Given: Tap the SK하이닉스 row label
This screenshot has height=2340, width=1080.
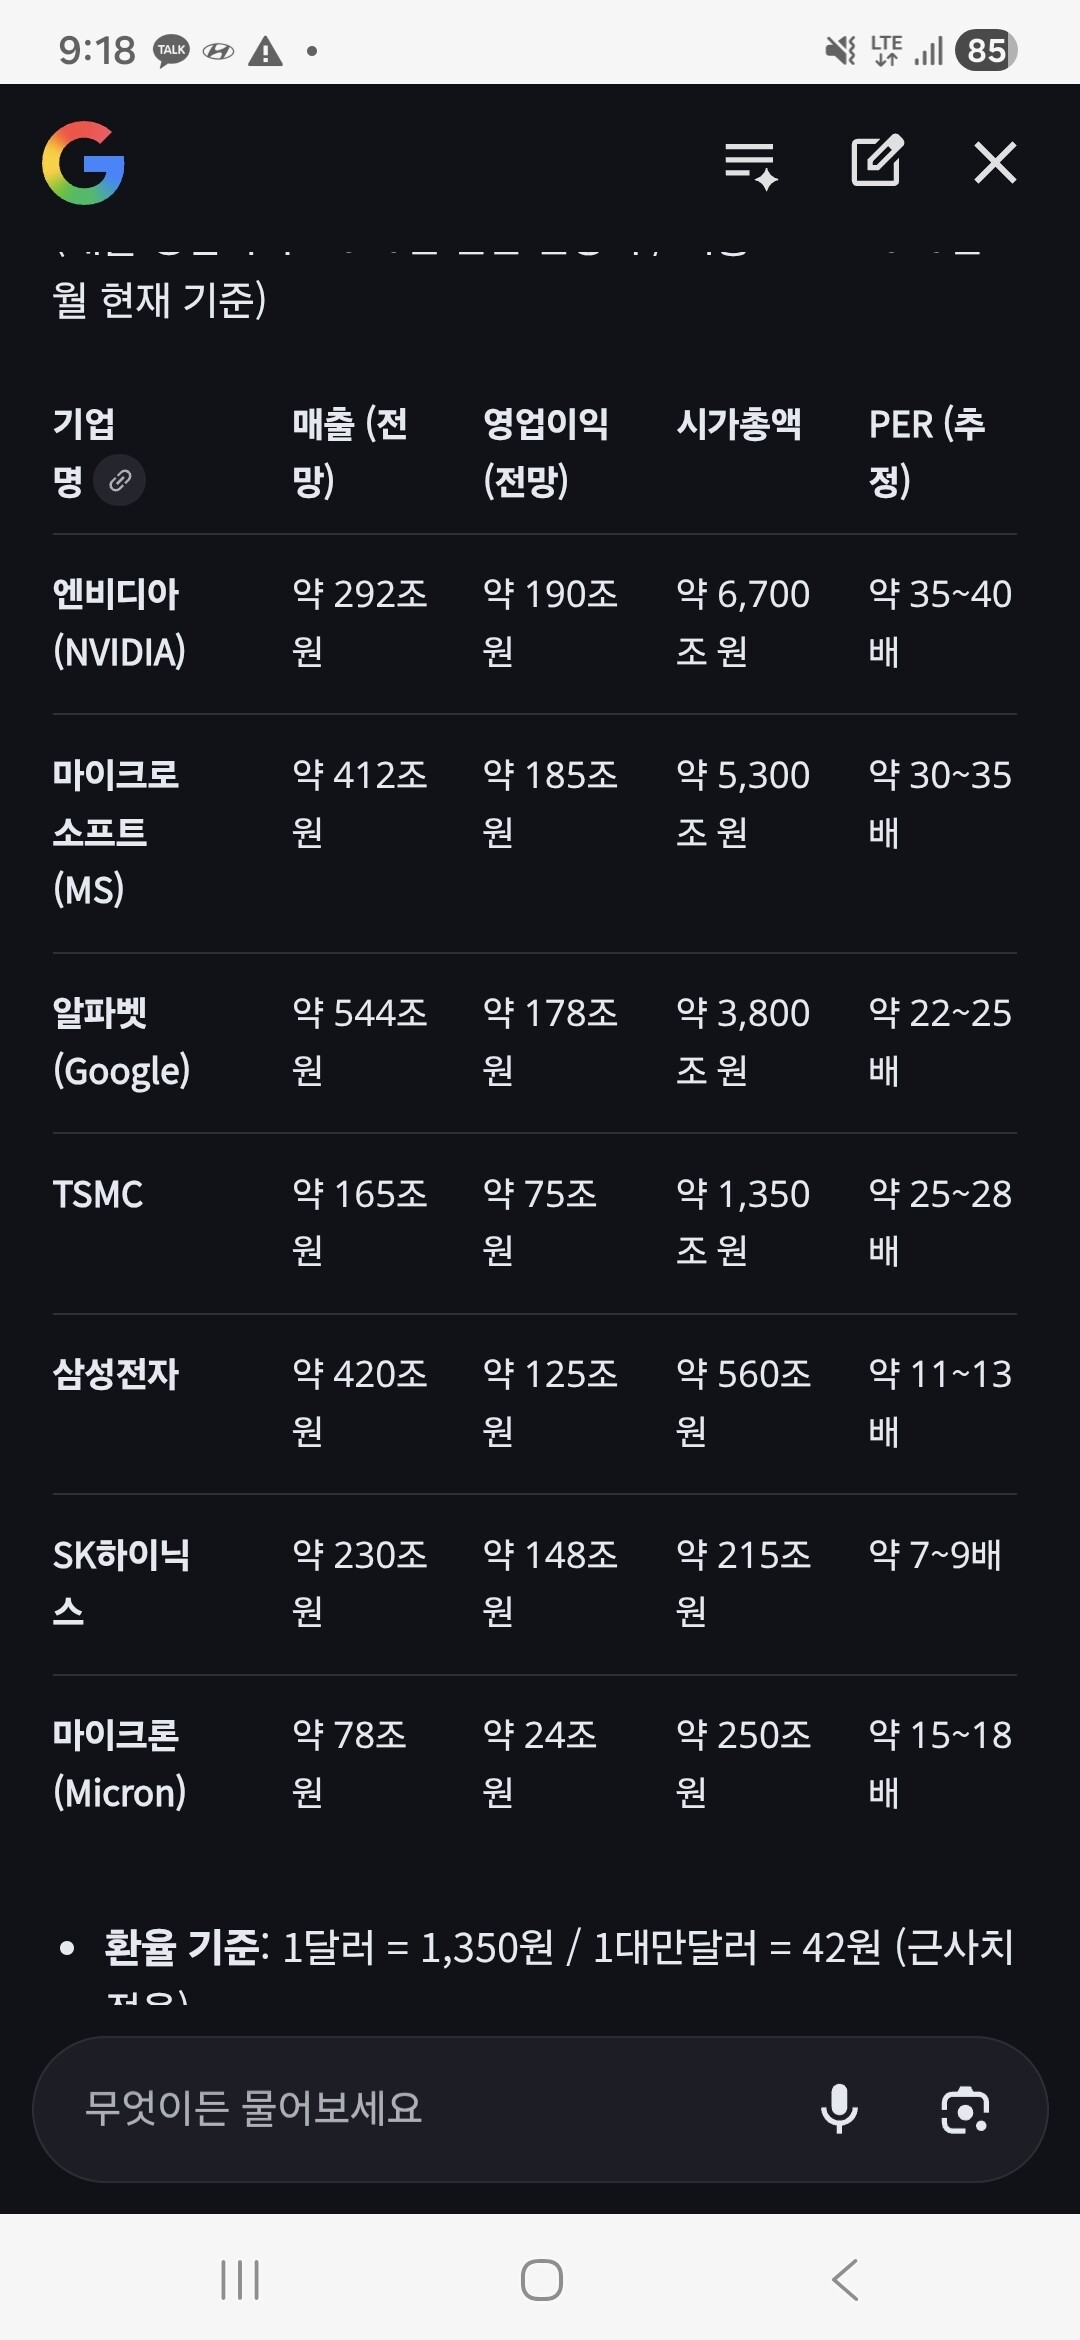Looking at the screenshot, I should 120,1582.
